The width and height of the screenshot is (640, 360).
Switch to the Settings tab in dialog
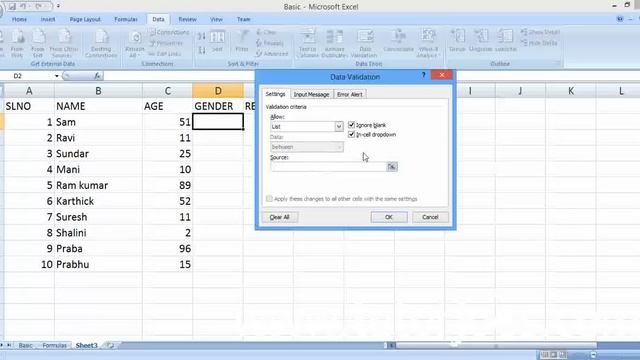click(275, 94)
